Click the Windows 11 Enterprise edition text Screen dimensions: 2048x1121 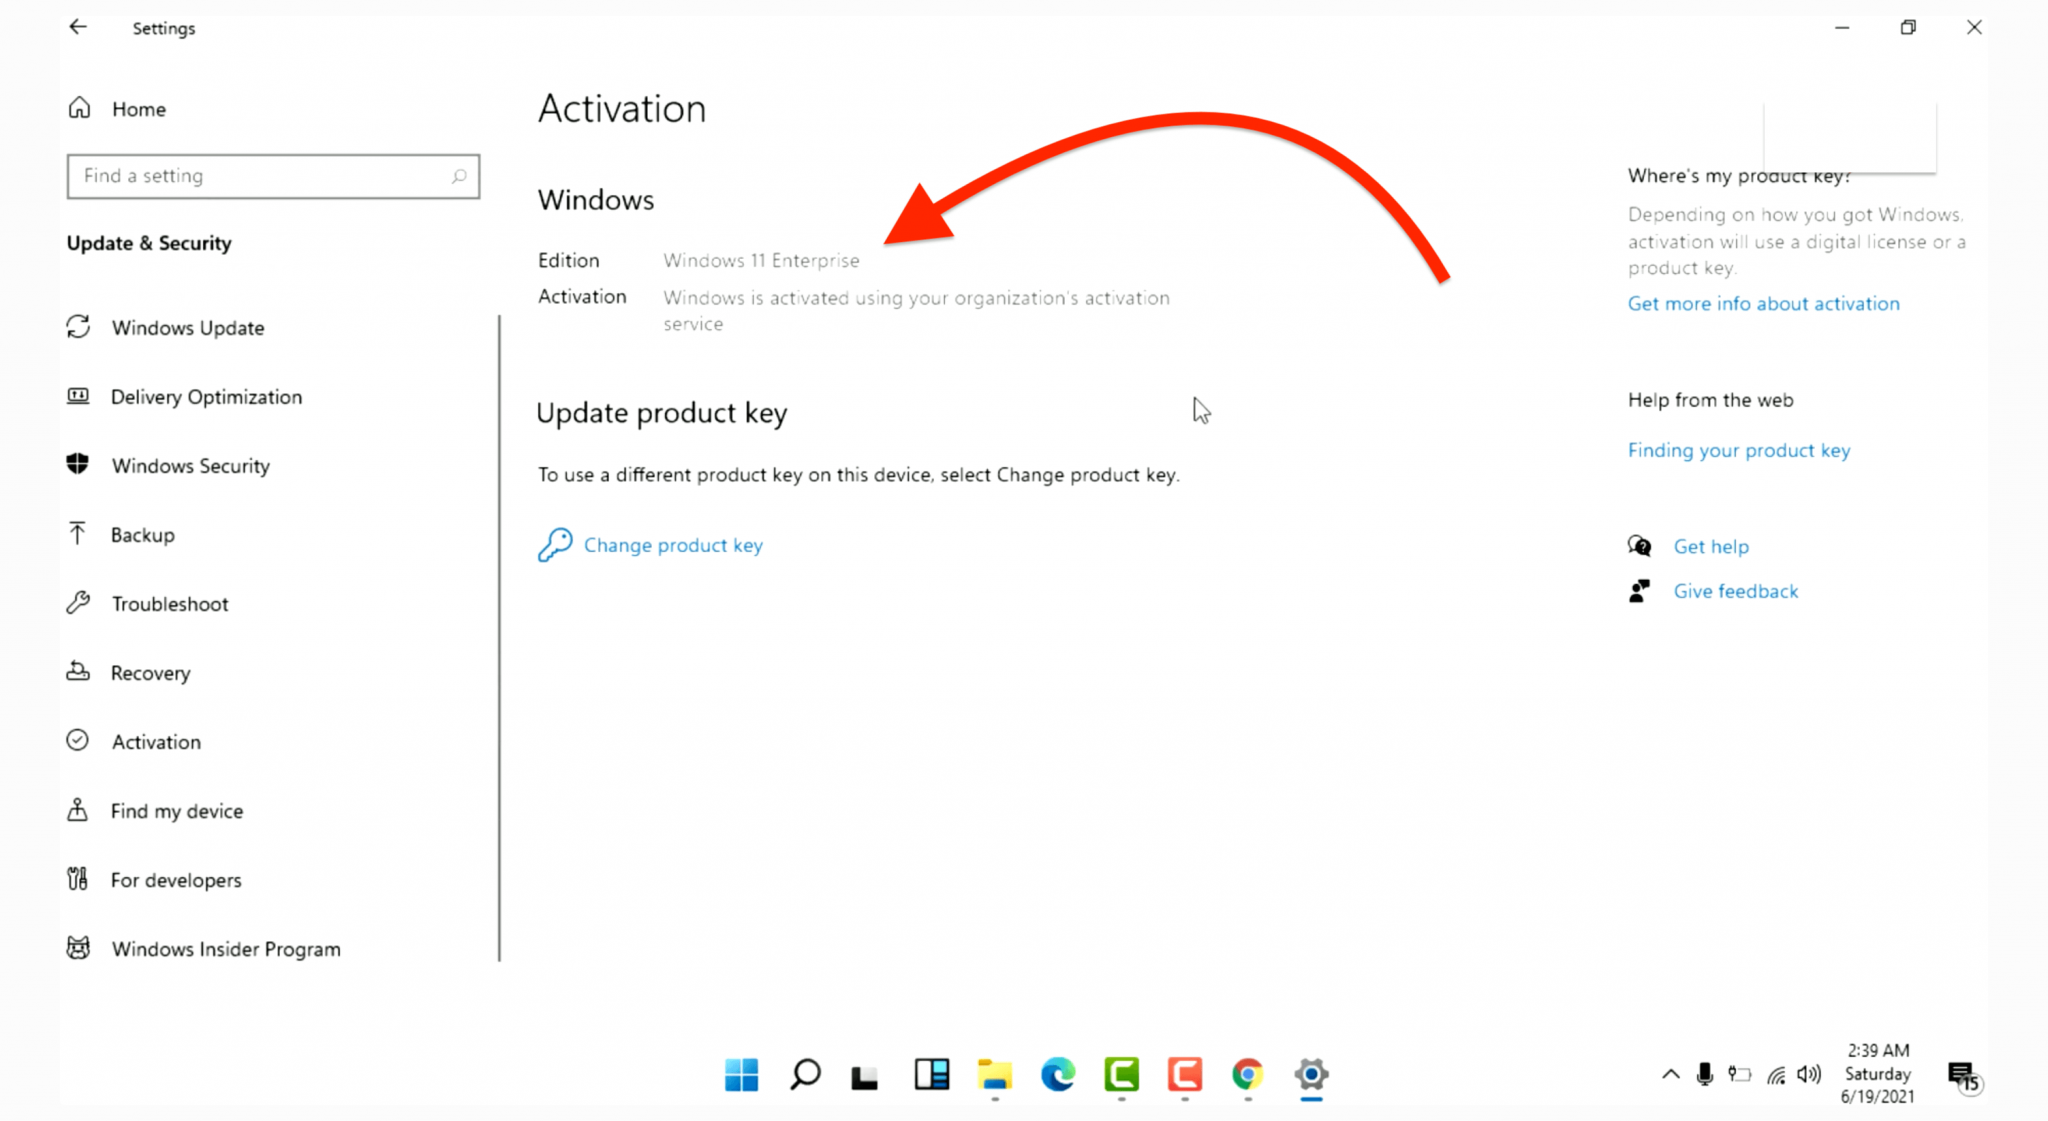click(761, 260)
